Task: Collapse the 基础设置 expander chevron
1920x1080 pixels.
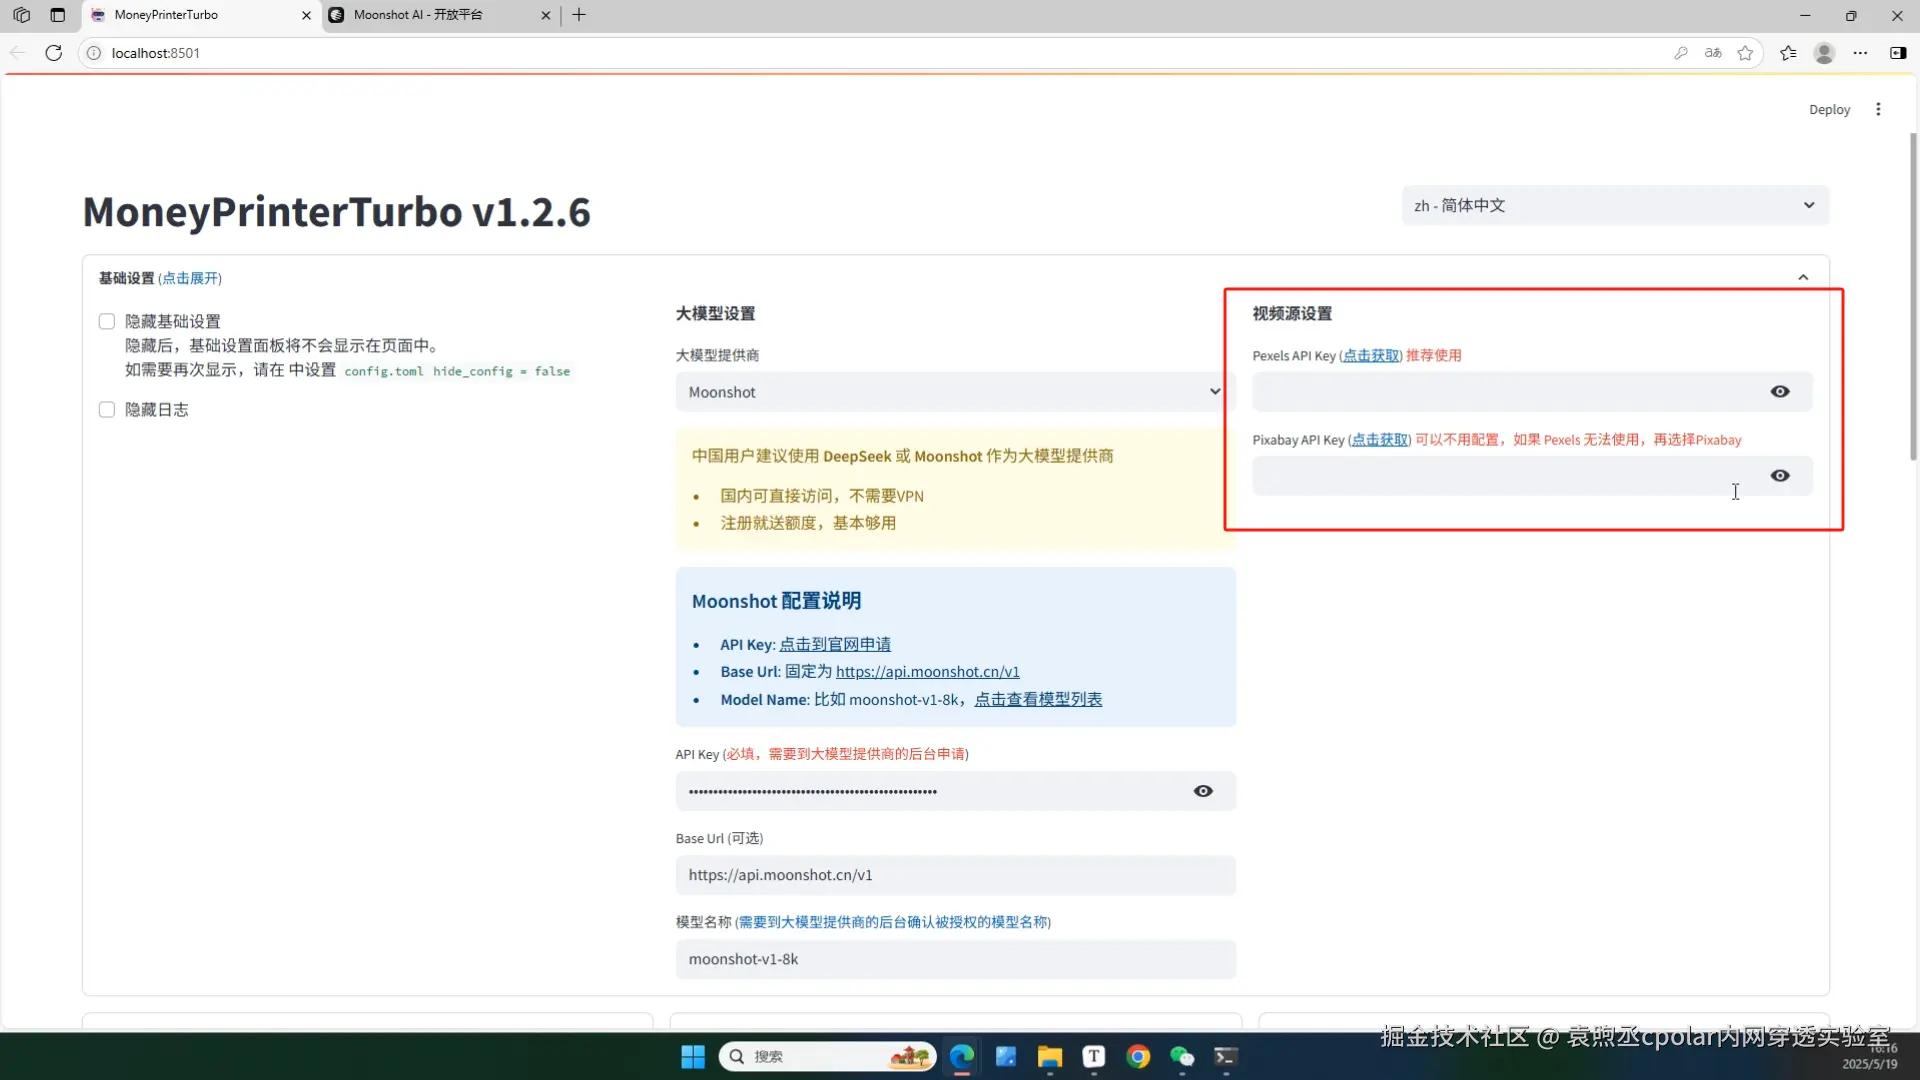Action: pos(1803,277)
